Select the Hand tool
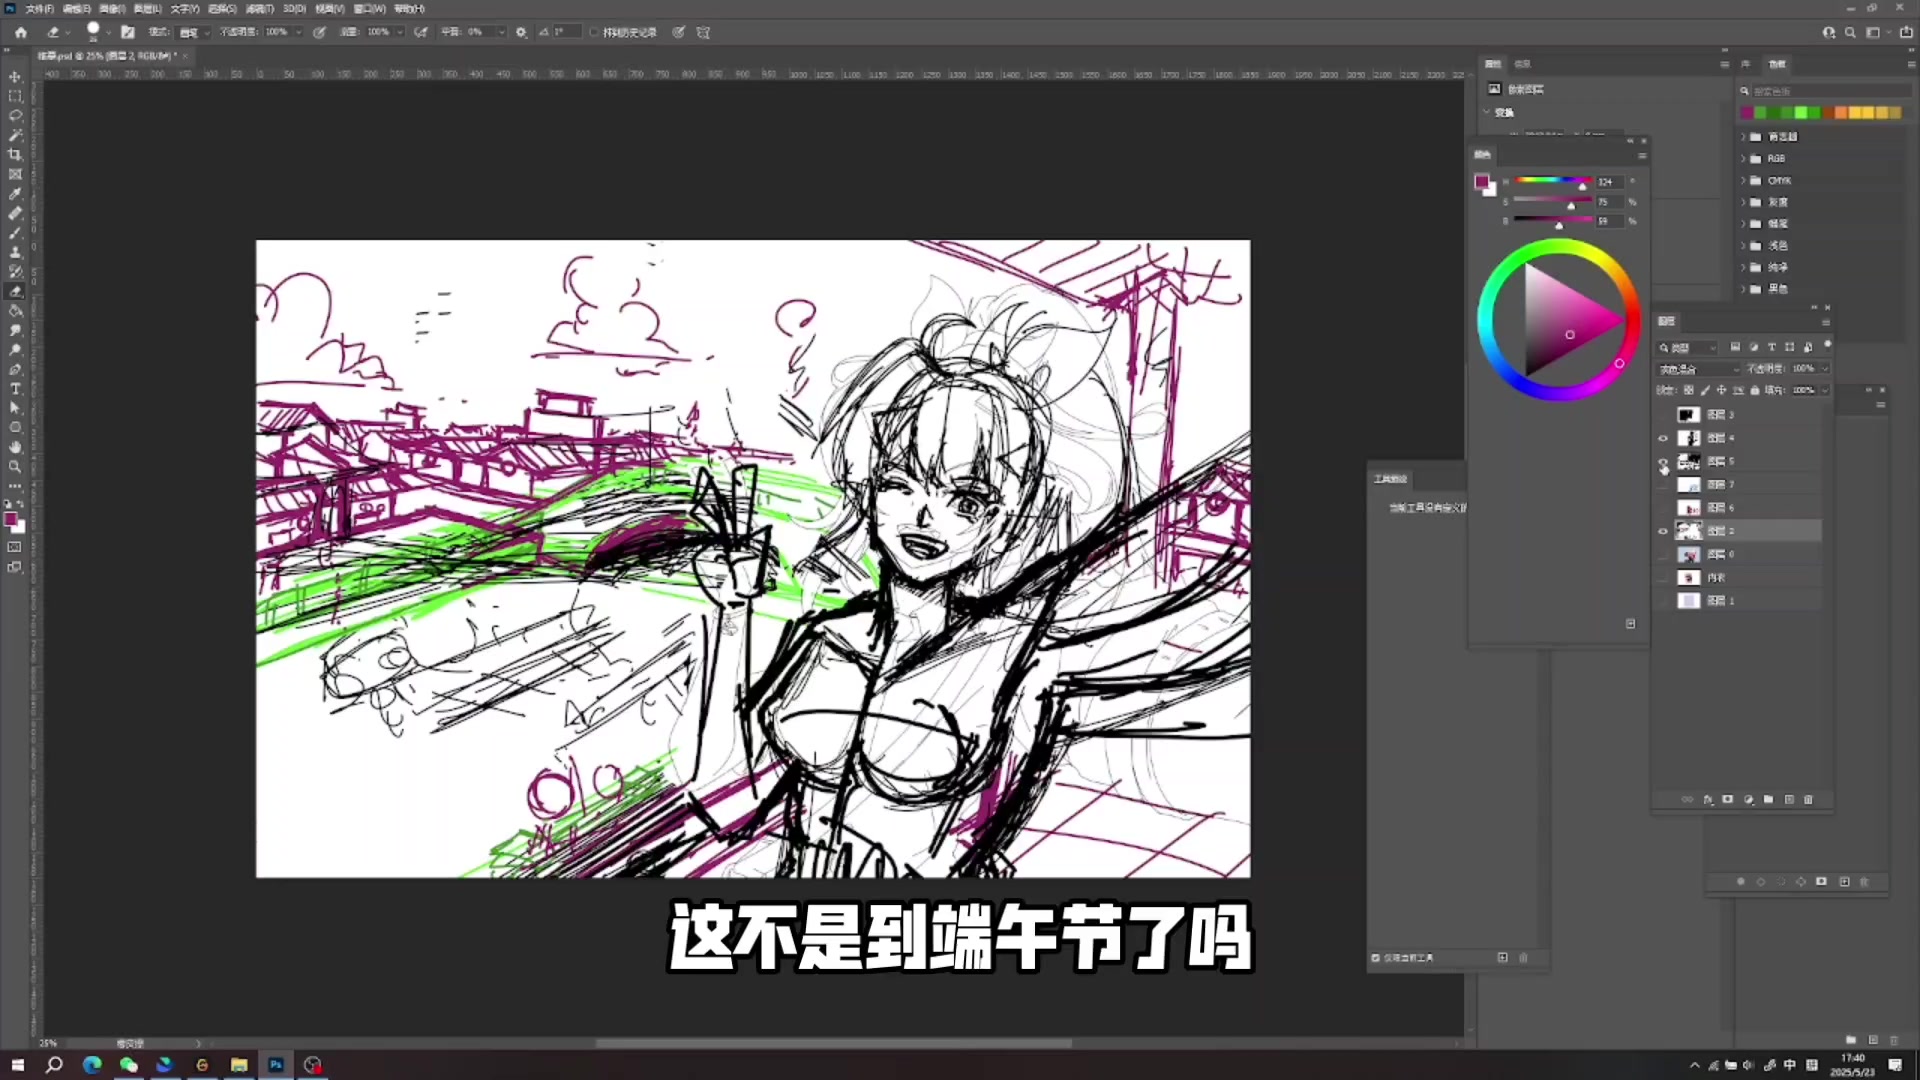The image size is (1920, 1080). pyautogui.click(x=15, y=447)
